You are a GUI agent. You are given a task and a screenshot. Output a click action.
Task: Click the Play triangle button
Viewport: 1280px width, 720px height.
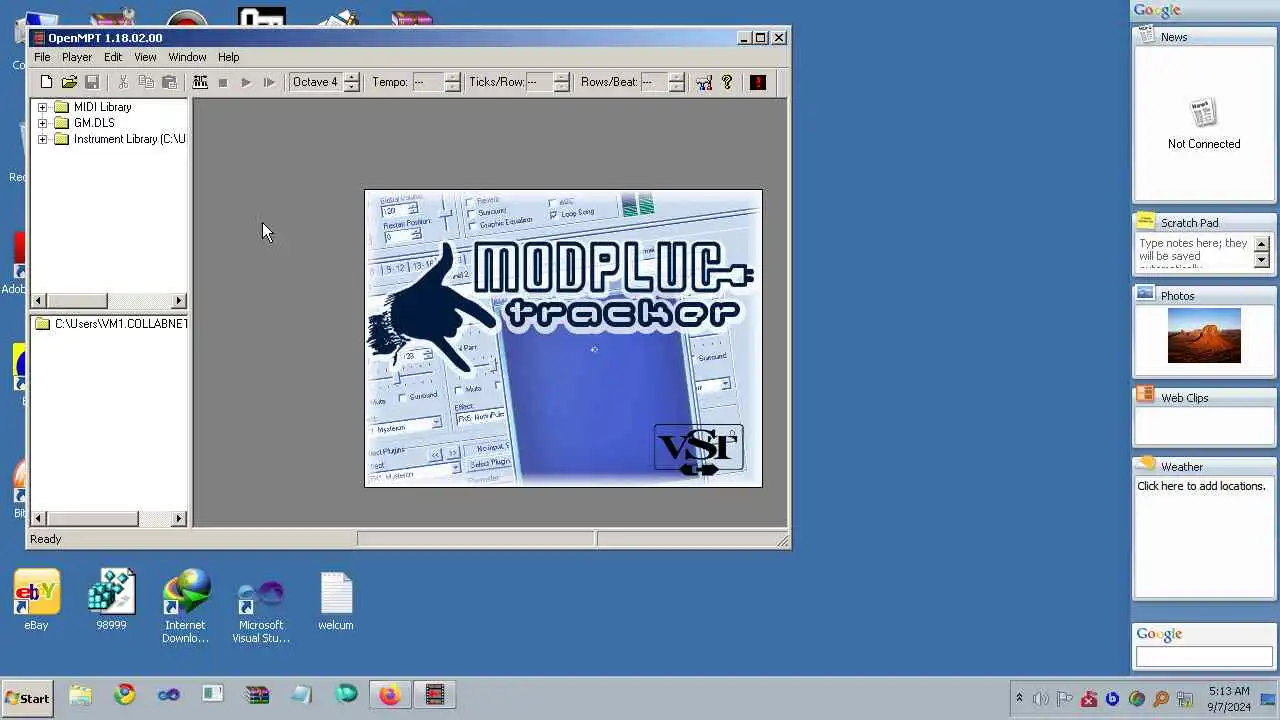(x=246, y=82)
